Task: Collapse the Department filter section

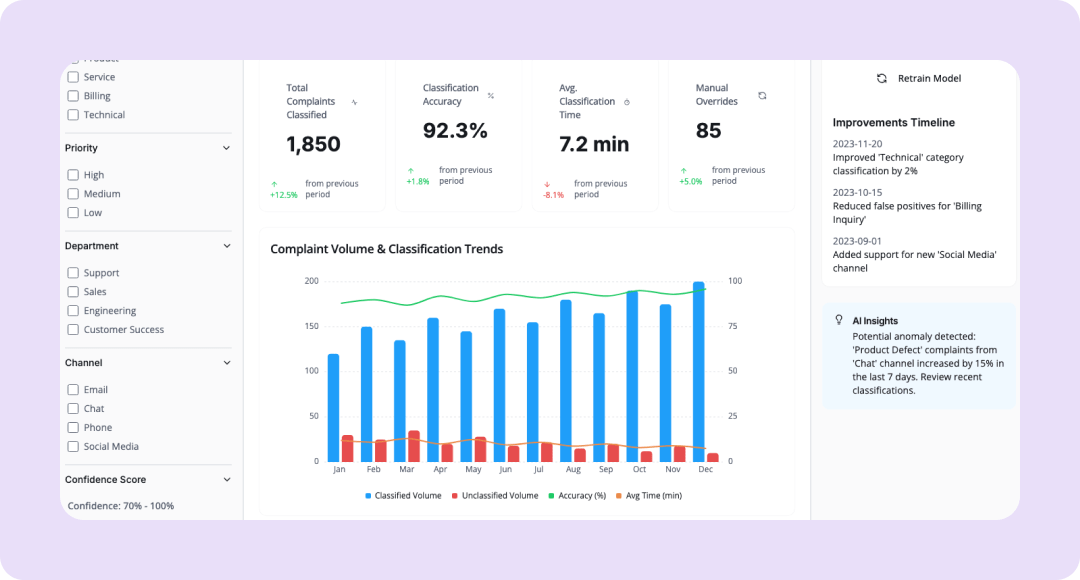Action: 226,246
